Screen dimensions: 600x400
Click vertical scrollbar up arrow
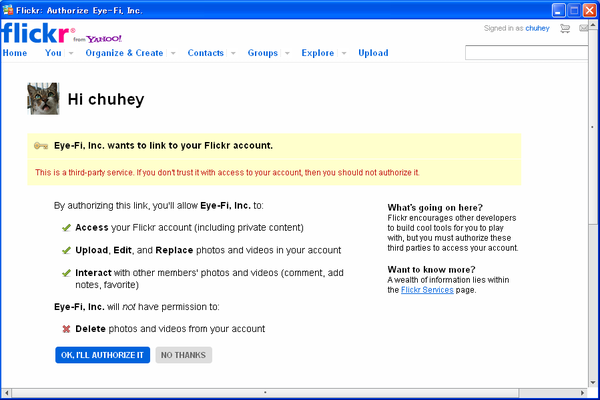[593, 25]
